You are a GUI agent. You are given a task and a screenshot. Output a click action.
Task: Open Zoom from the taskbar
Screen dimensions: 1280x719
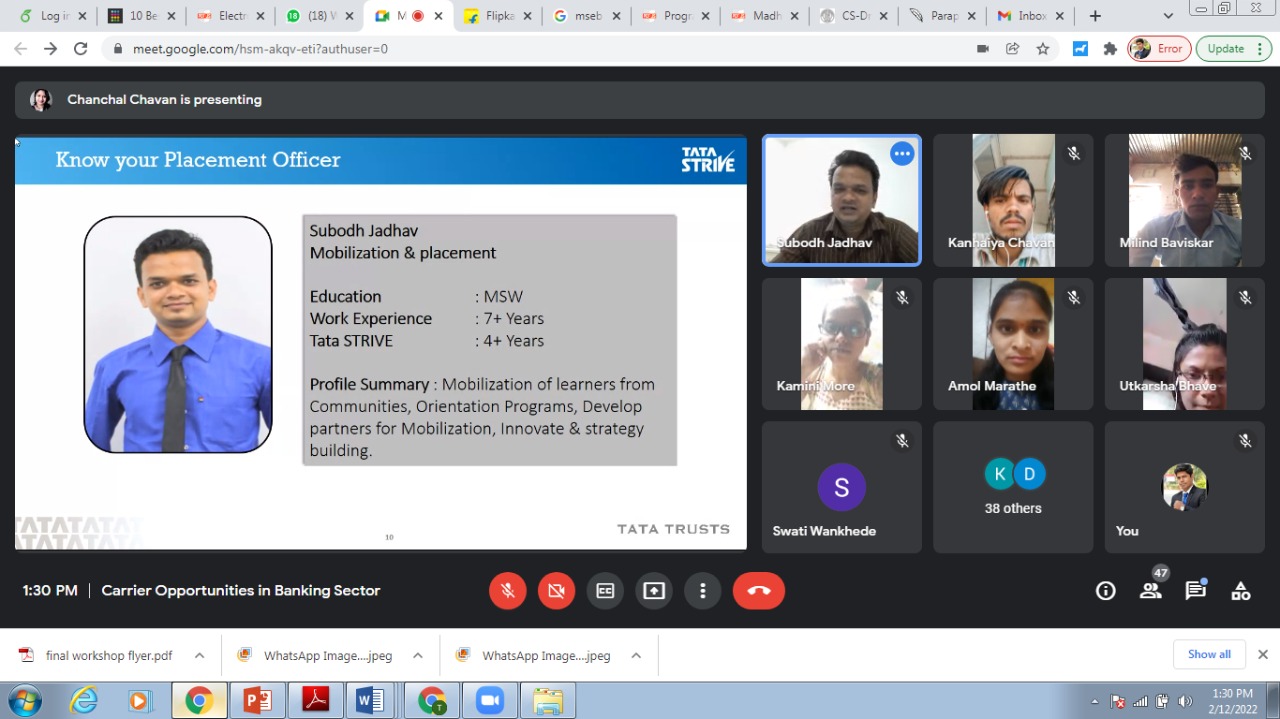coord(490,701)
